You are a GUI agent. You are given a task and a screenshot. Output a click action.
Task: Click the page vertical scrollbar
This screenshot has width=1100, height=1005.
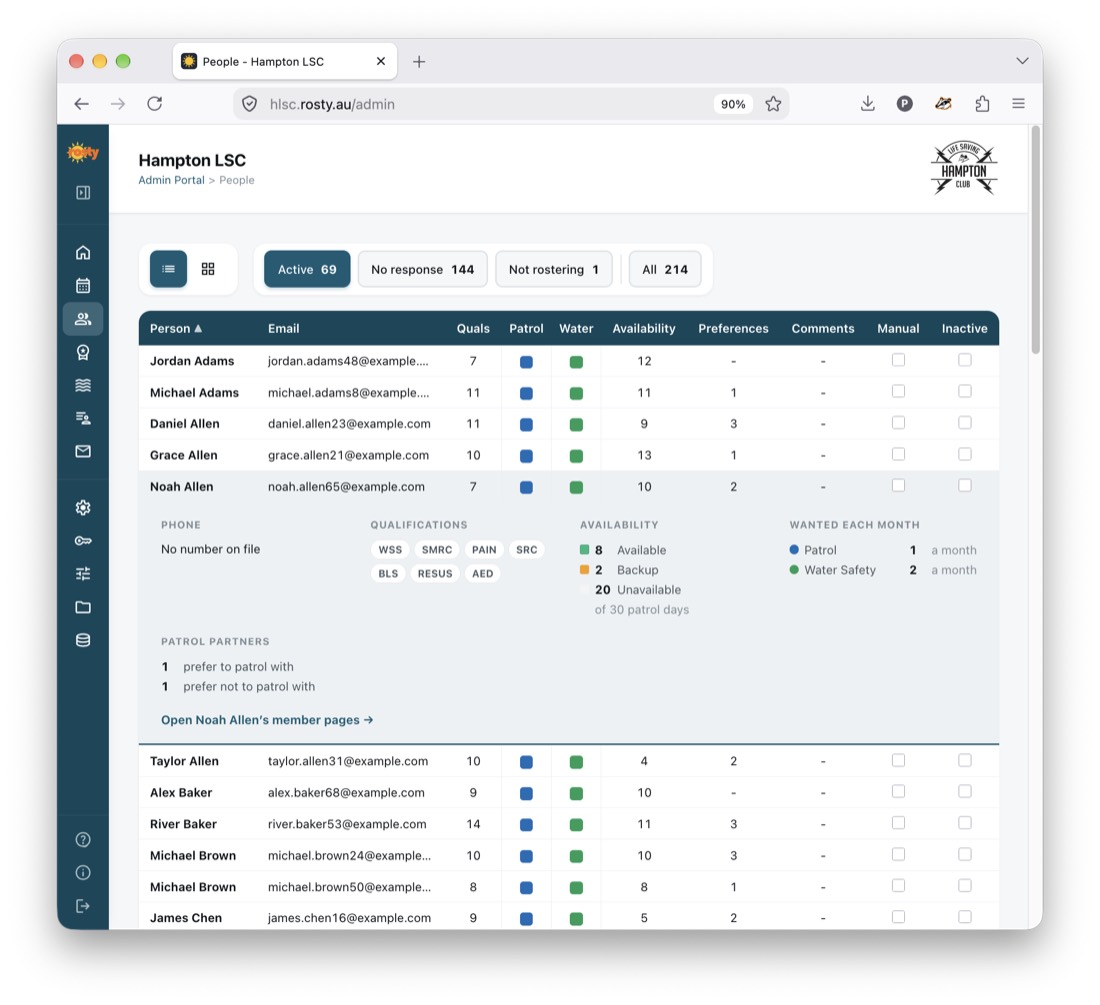click(x=1035, y=240)
